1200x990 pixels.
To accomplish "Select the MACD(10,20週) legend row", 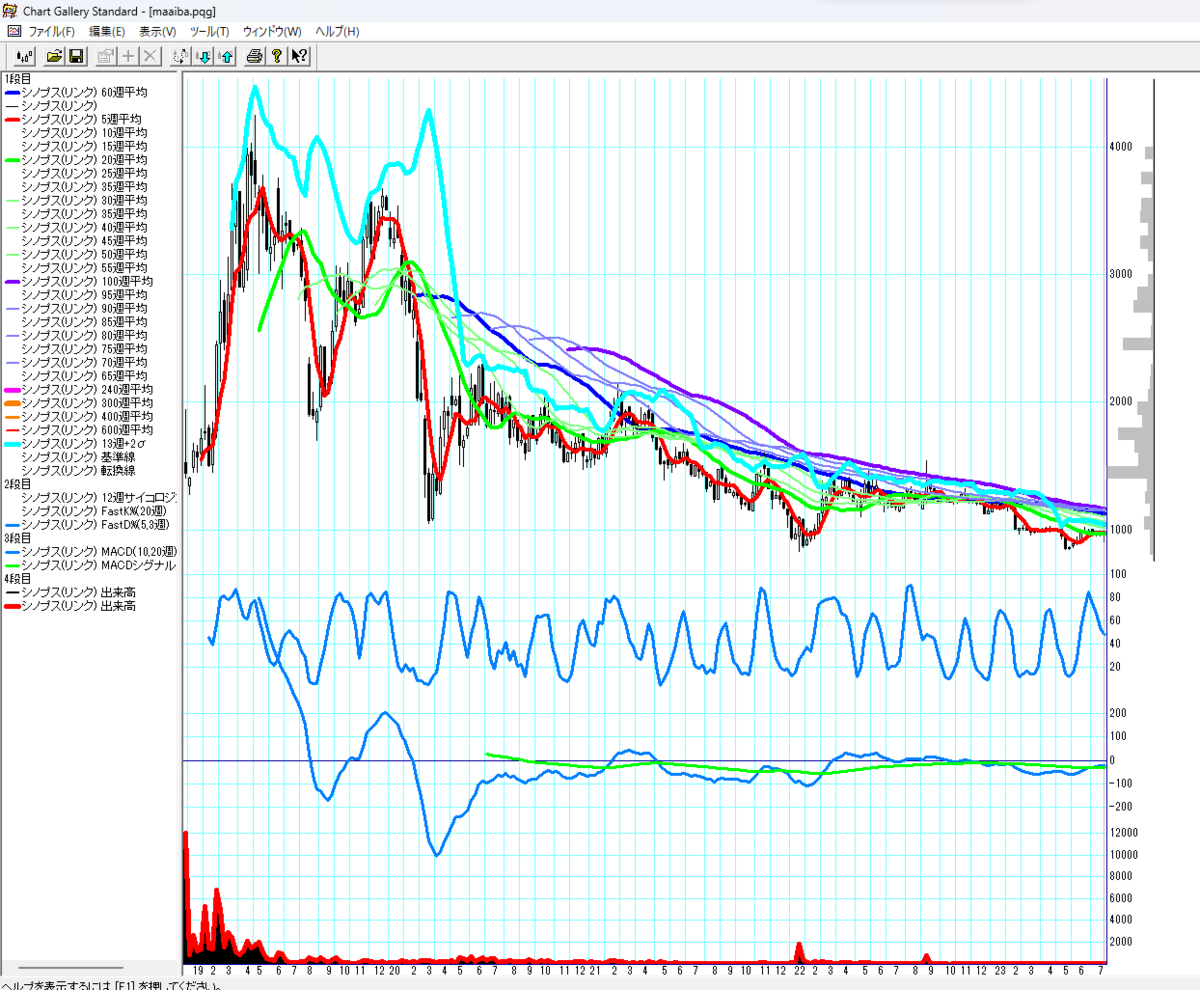I will click(90, 552).
